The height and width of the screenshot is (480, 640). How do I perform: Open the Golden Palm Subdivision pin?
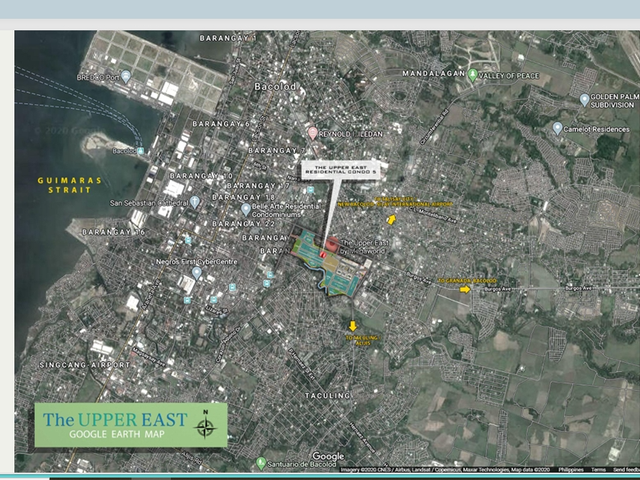(x=584, y=99)
